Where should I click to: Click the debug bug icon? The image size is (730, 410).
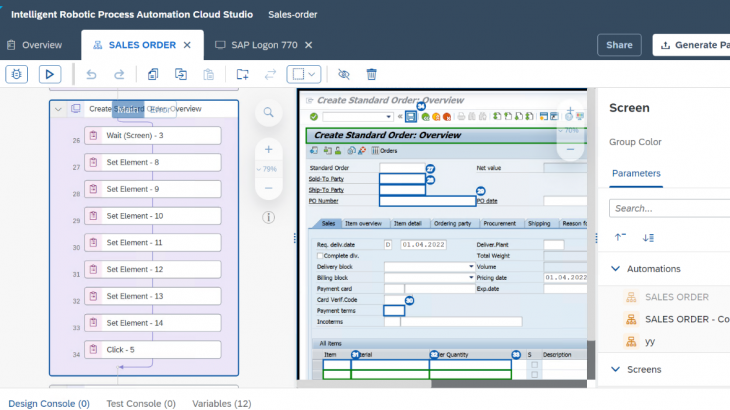click(x=16, y=74)
